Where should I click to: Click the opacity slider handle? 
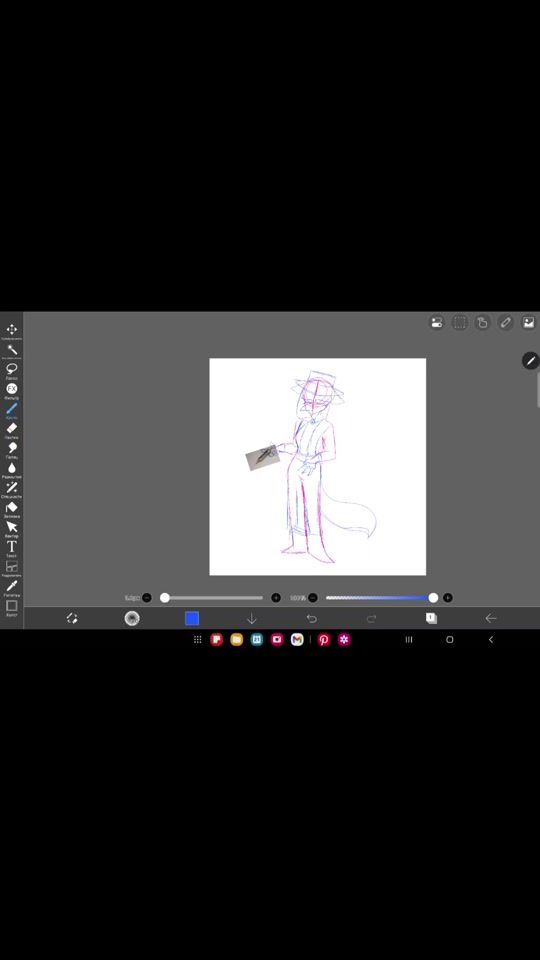coord(433,598)
